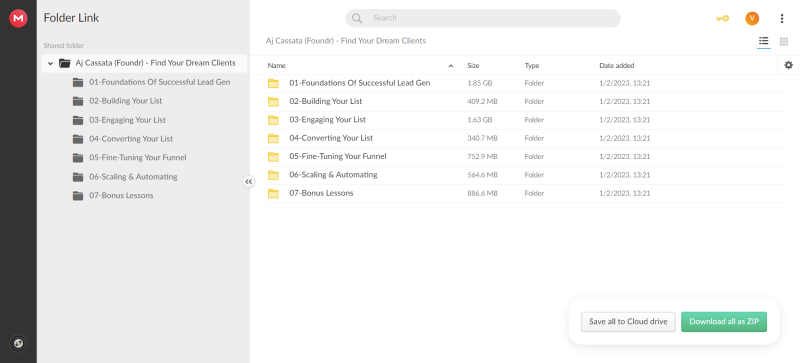Image resolution: width=800 pixels, height=363 pixels.
Task: Click the 07-Bonus Lessons folder icon in list
Action: point(273,193)
